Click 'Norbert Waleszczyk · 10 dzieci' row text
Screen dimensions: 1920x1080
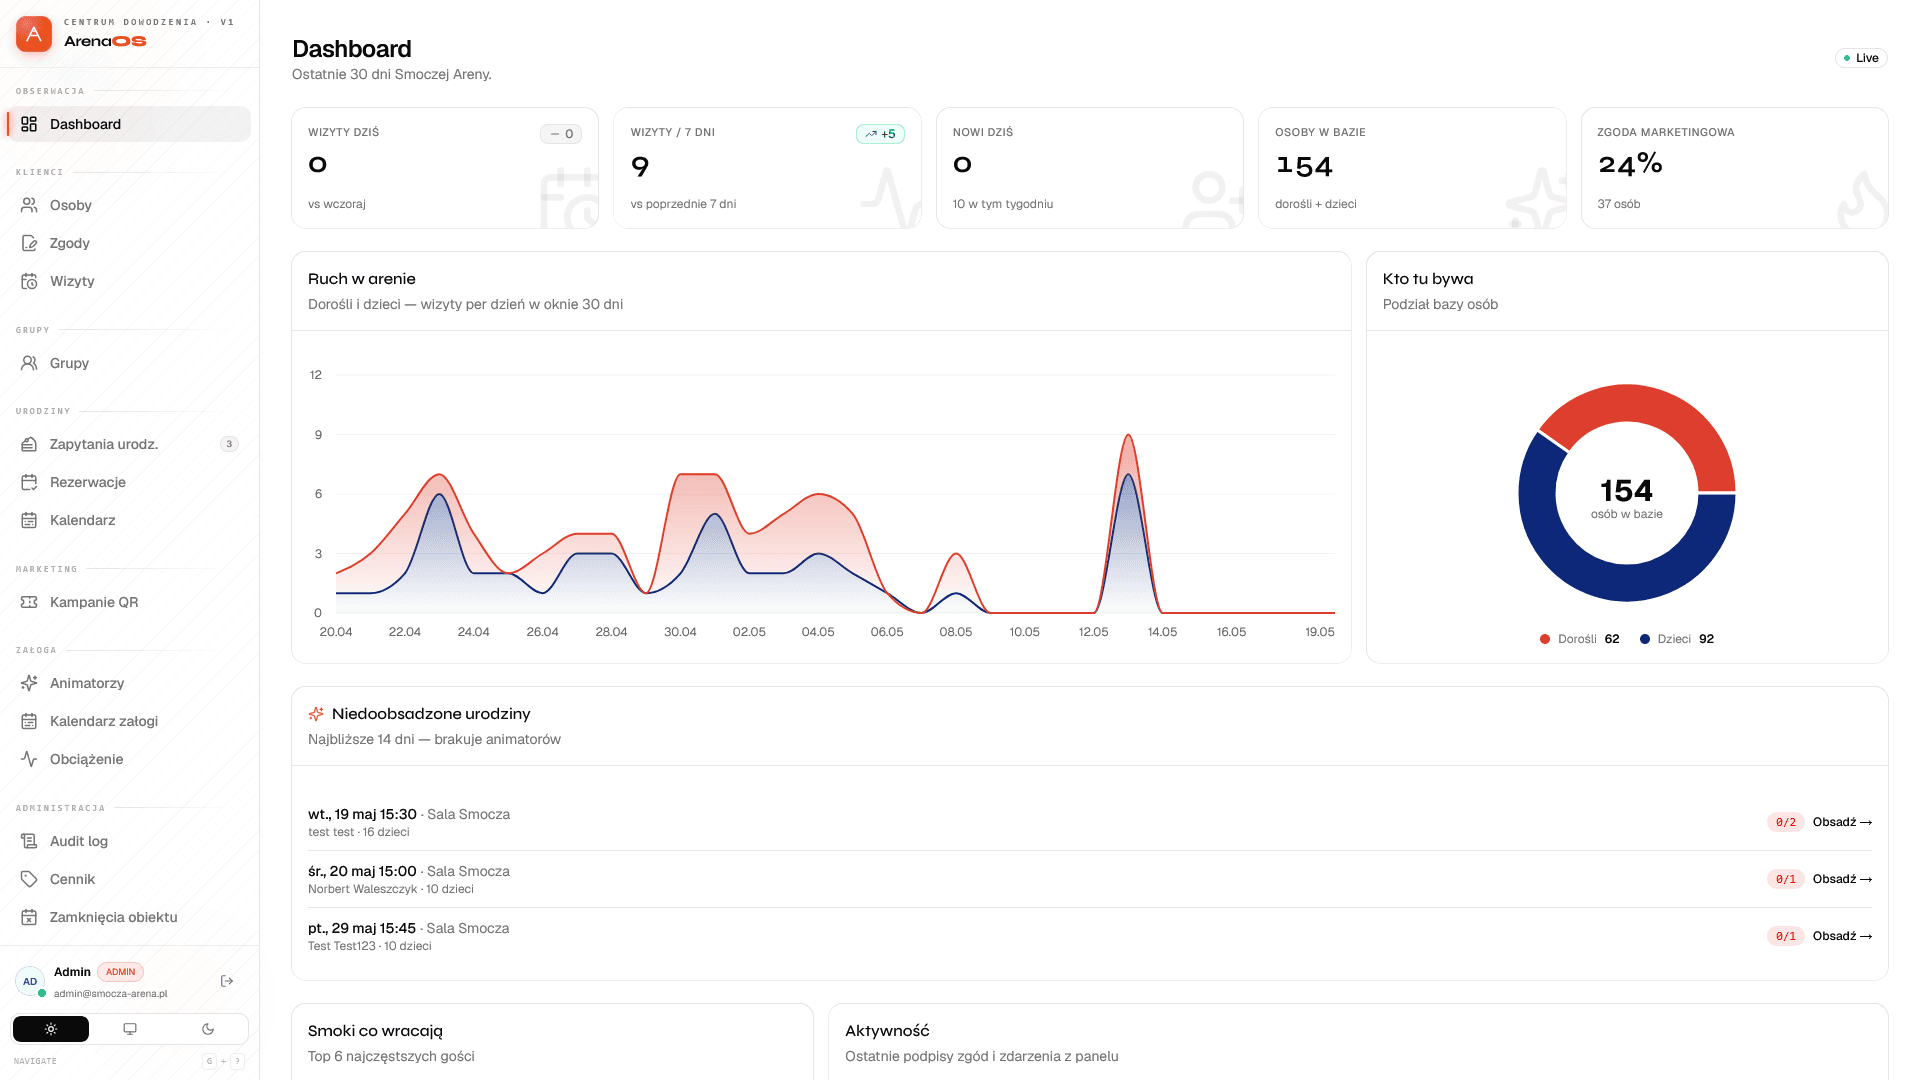coord(391,889)
